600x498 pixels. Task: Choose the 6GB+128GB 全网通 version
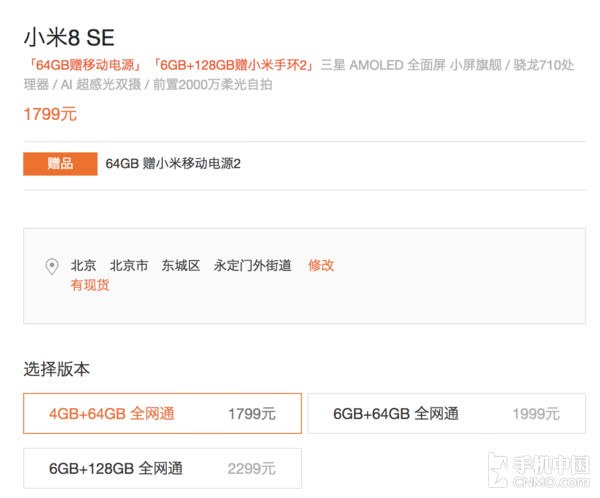162,468
